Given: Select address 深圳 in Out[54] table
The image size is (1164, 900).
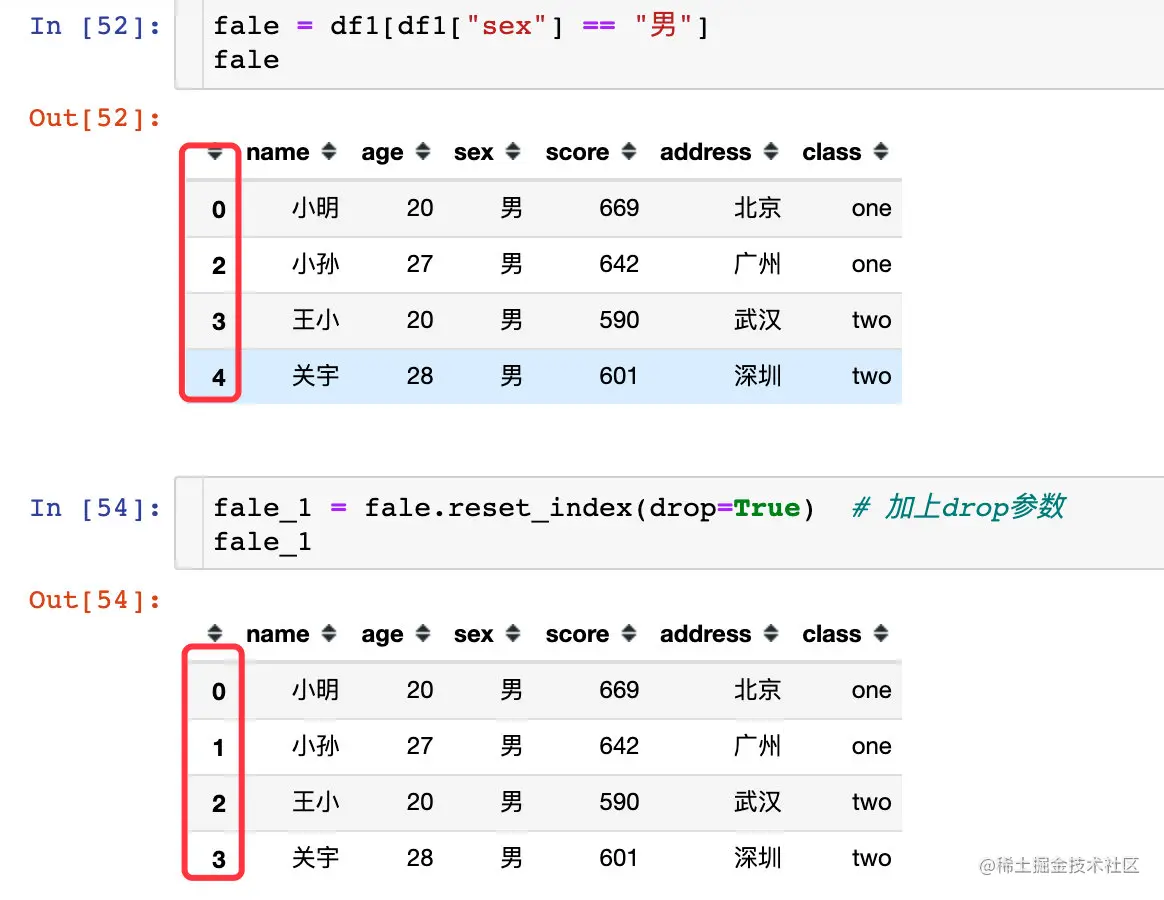Looking at the screenshot, I should tap(757, 858).
